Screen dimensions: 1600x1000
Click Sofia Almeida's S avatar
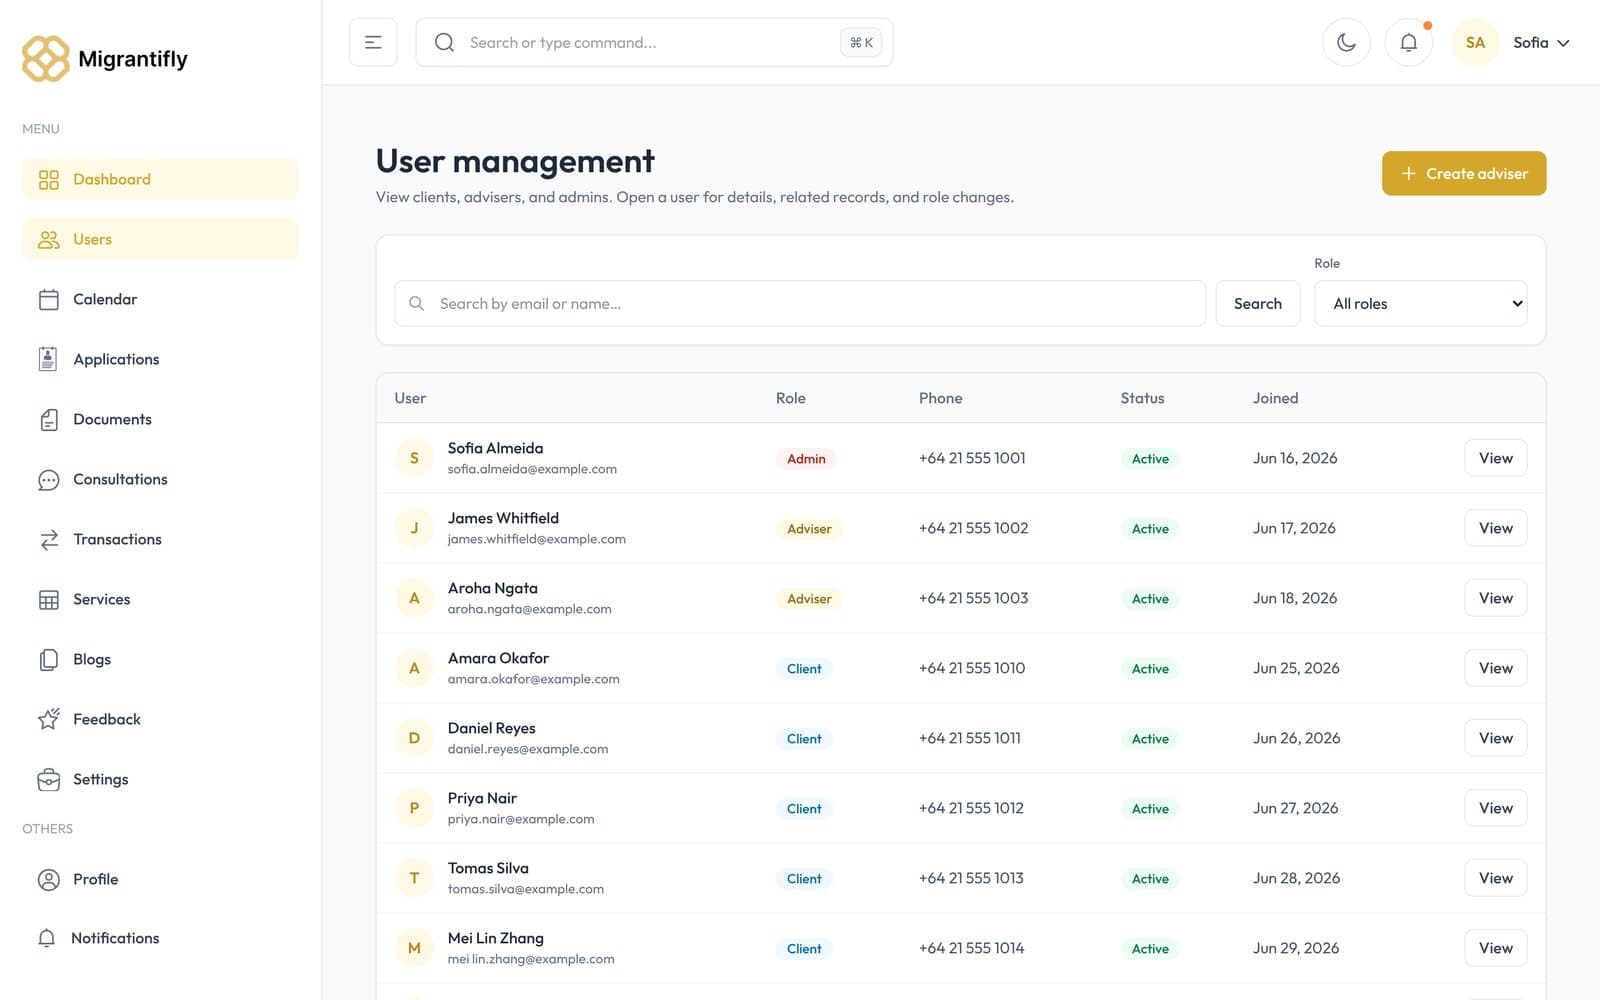tap(414, 458)
